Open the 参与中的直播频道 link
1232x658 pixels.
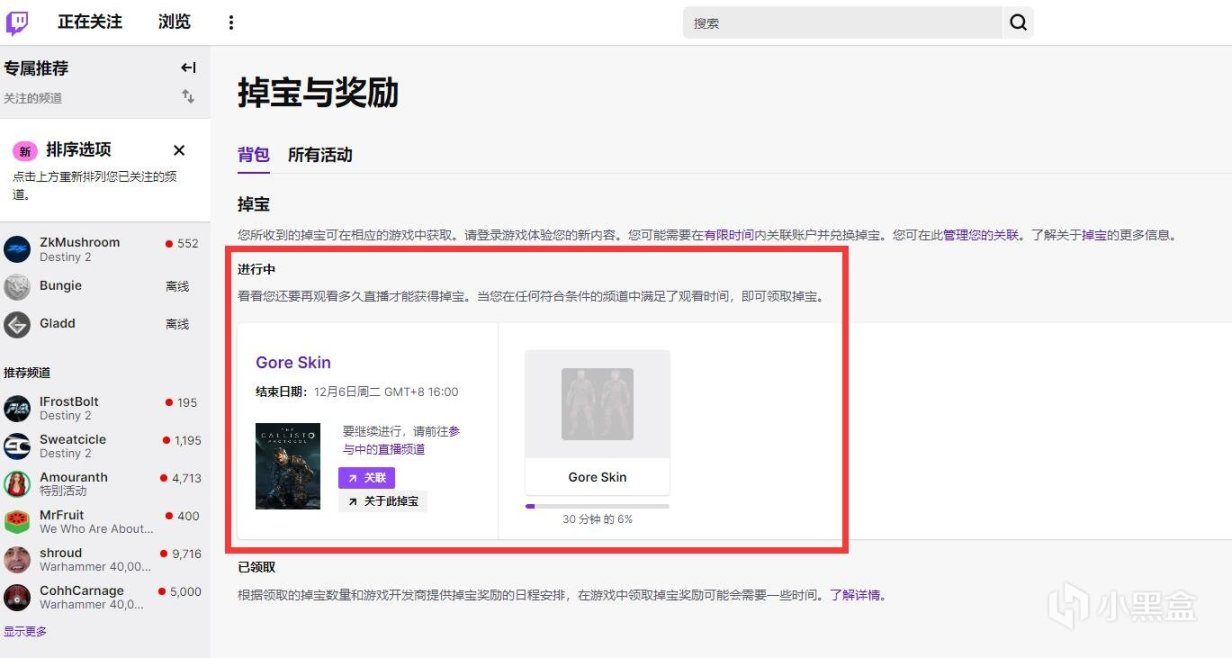pos(401,441)
